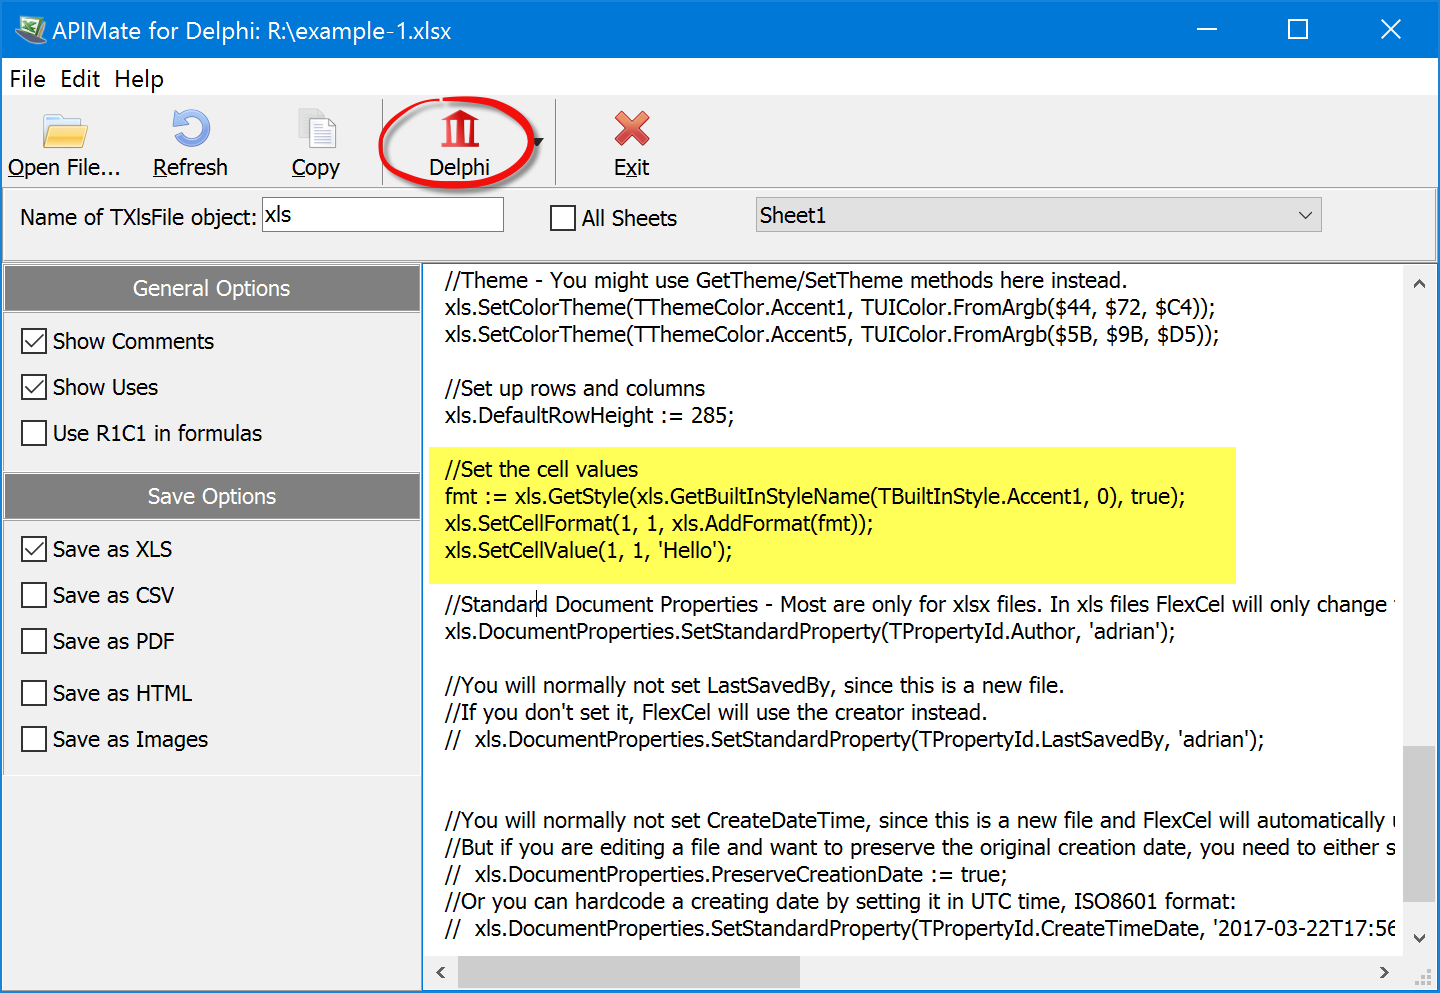Open the File menu

(x=28, y=79)
